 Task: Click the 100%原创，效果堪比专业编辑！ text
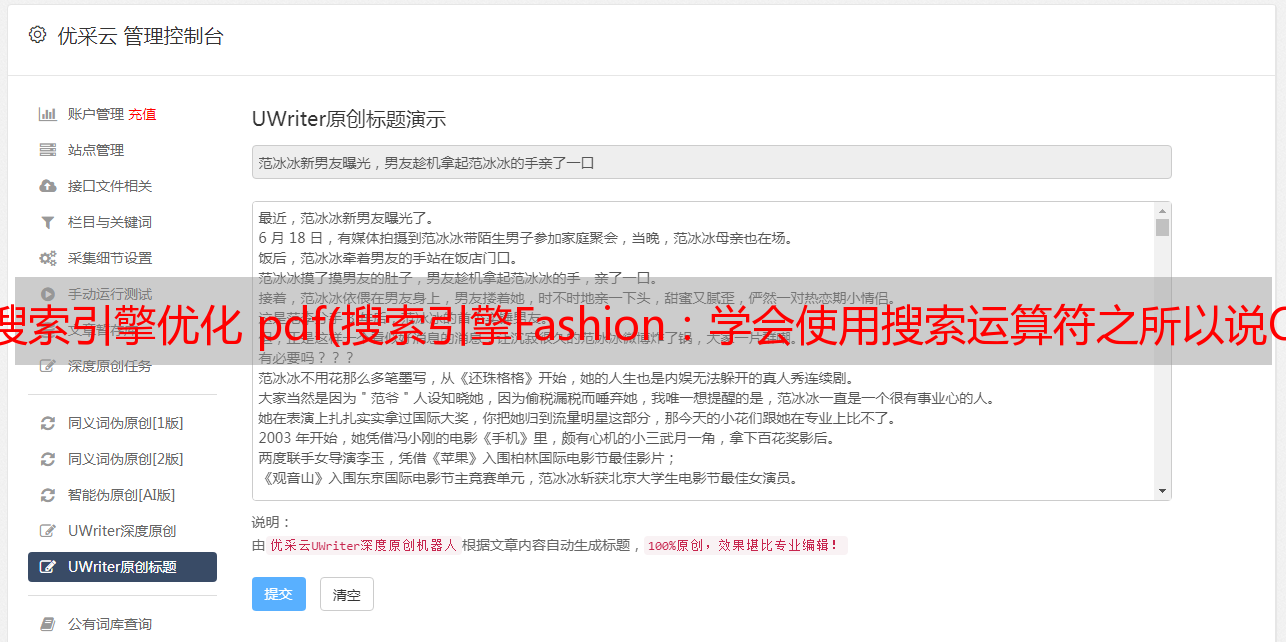745,546
